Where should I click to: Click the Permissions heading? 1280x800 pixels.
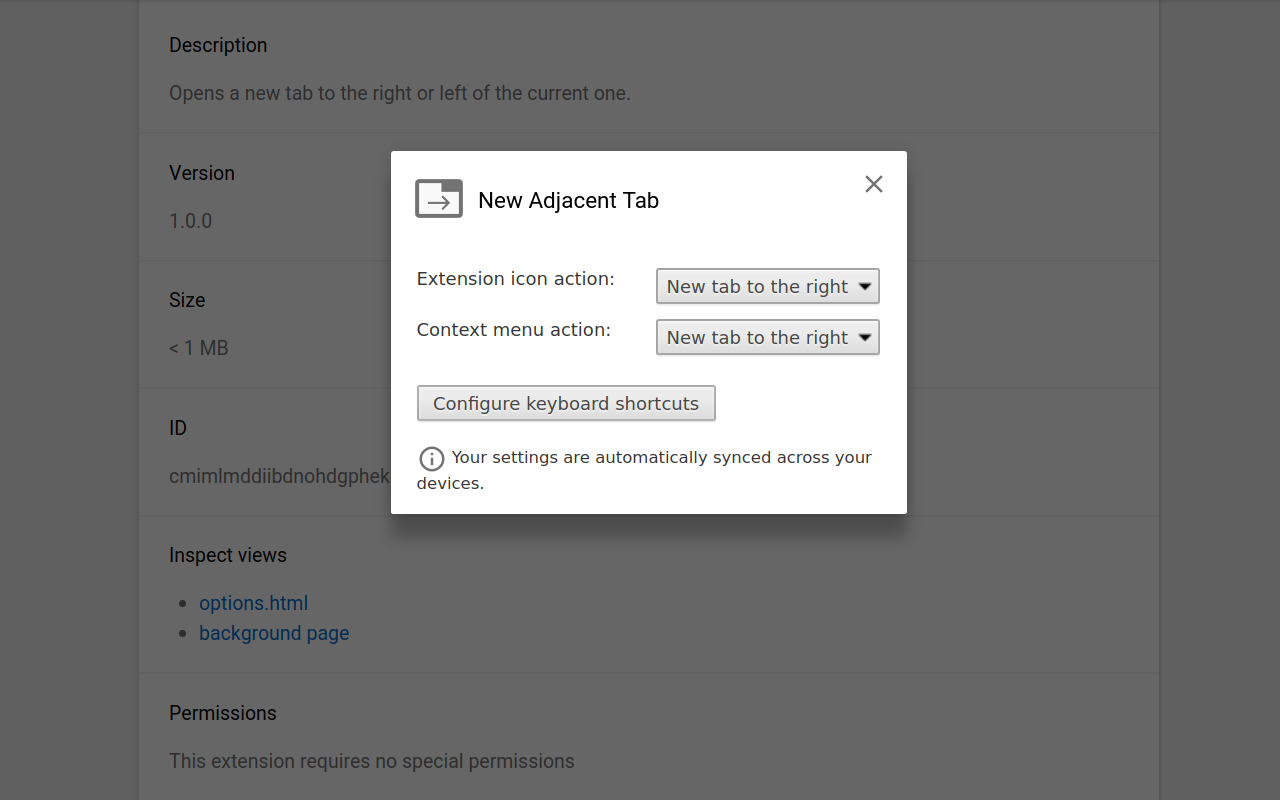223,713
